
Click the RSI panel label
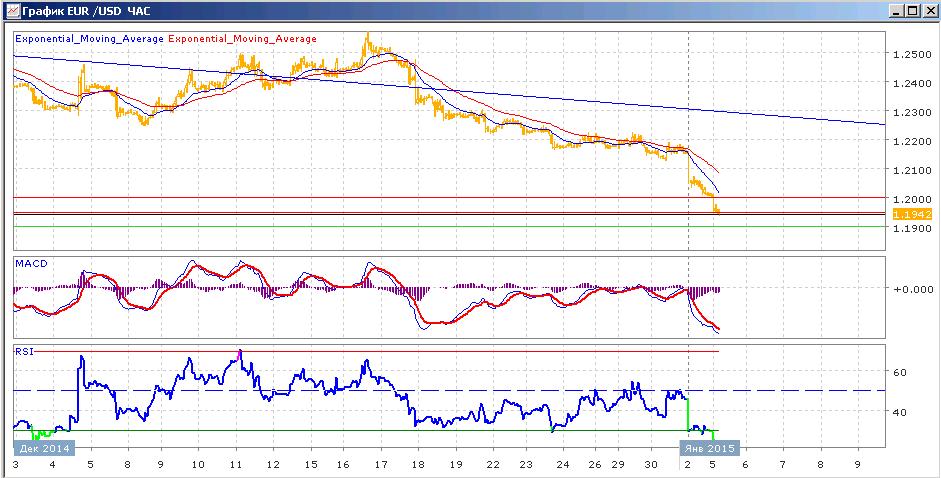24,352
